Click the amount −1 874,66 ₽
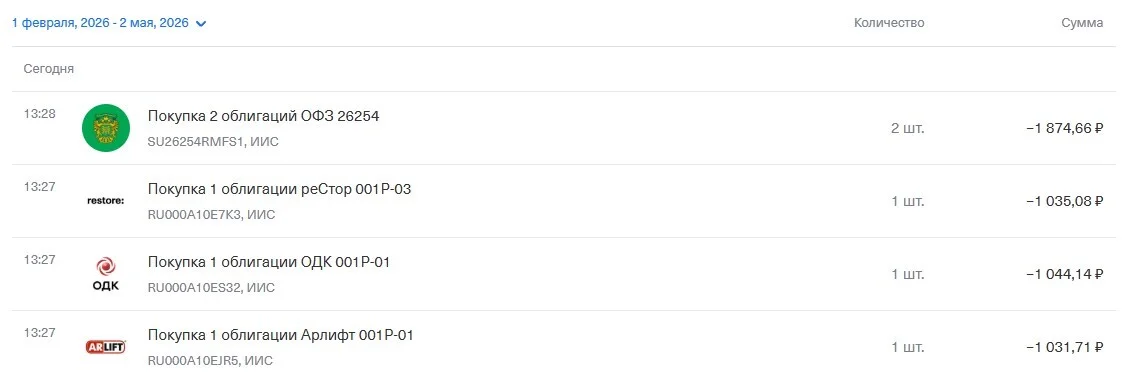The image size is (1126, 376). (1064, 128)
